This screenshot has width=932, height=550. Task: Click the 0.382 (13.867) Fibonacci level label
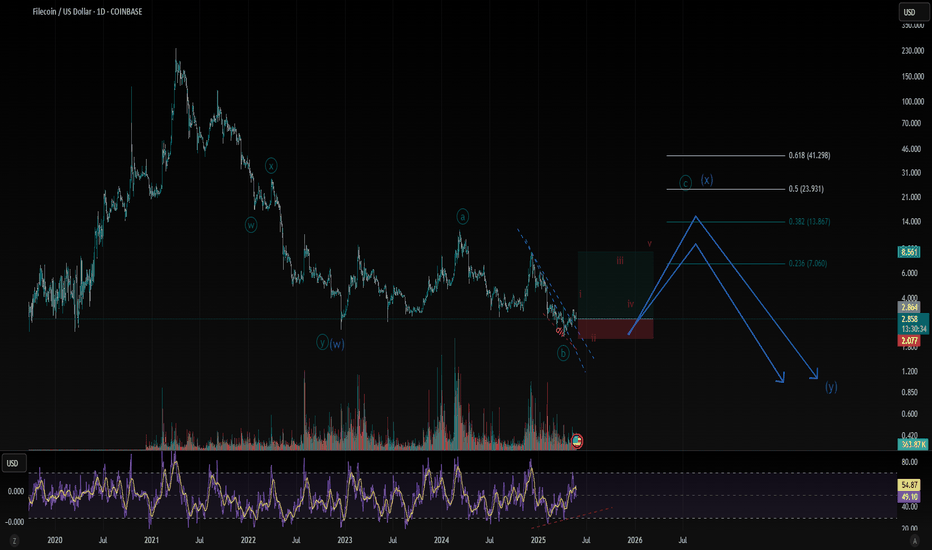click(x=810, y=222)
